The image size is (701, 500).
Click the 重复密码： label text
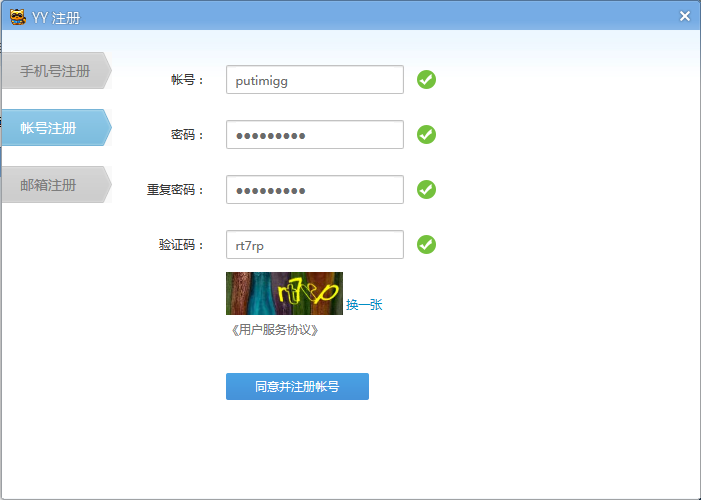175,190
